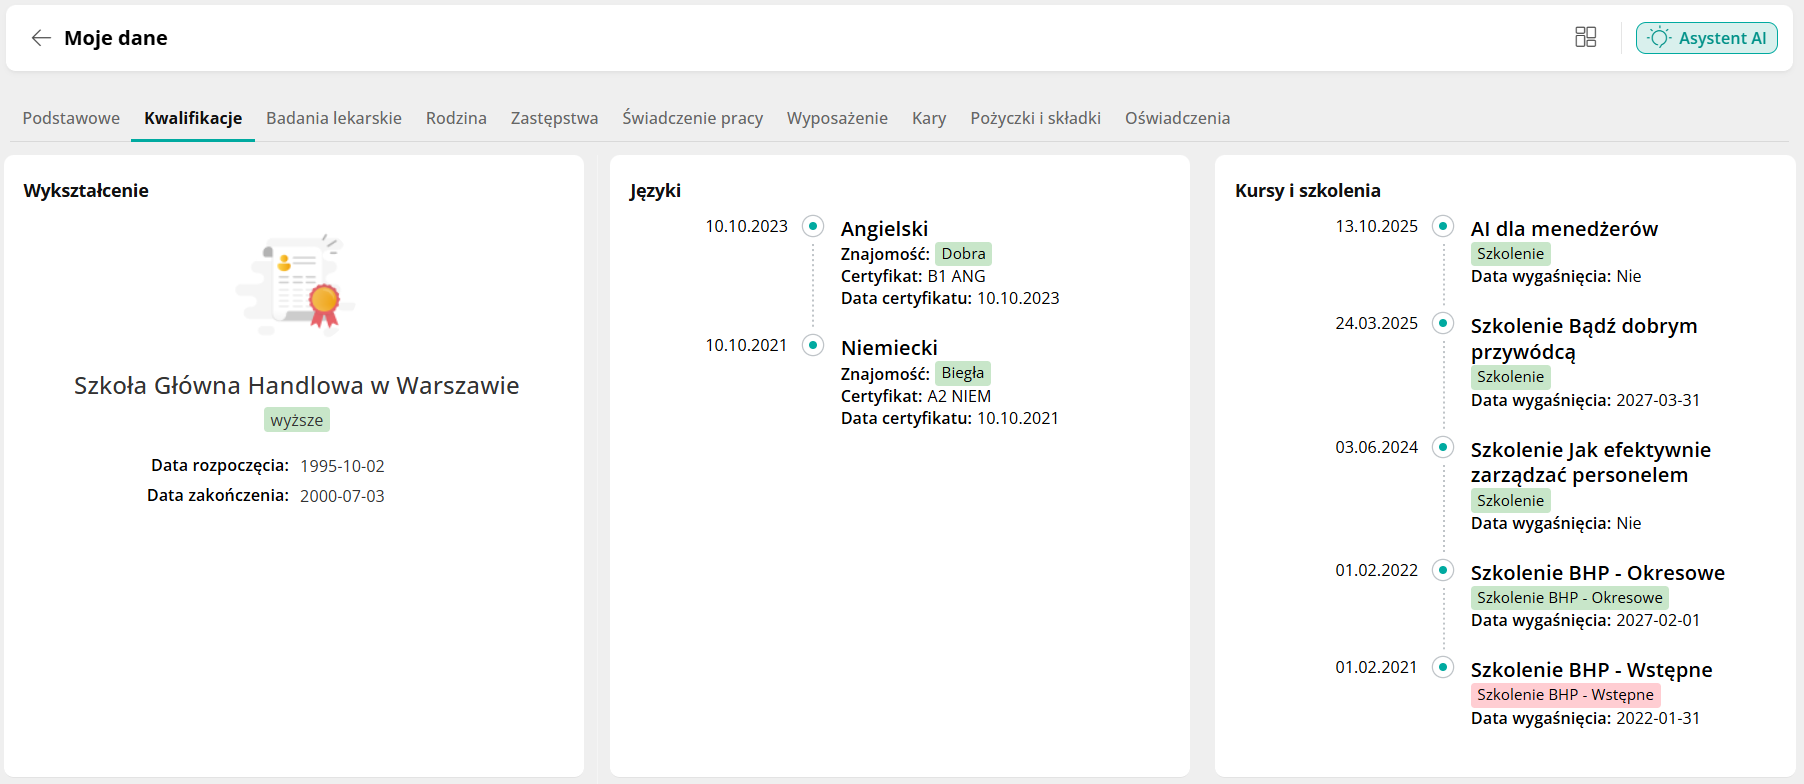The image size is (1804, 784).
Task: Click the Języki section heading
Action: (x=655, y=191)
